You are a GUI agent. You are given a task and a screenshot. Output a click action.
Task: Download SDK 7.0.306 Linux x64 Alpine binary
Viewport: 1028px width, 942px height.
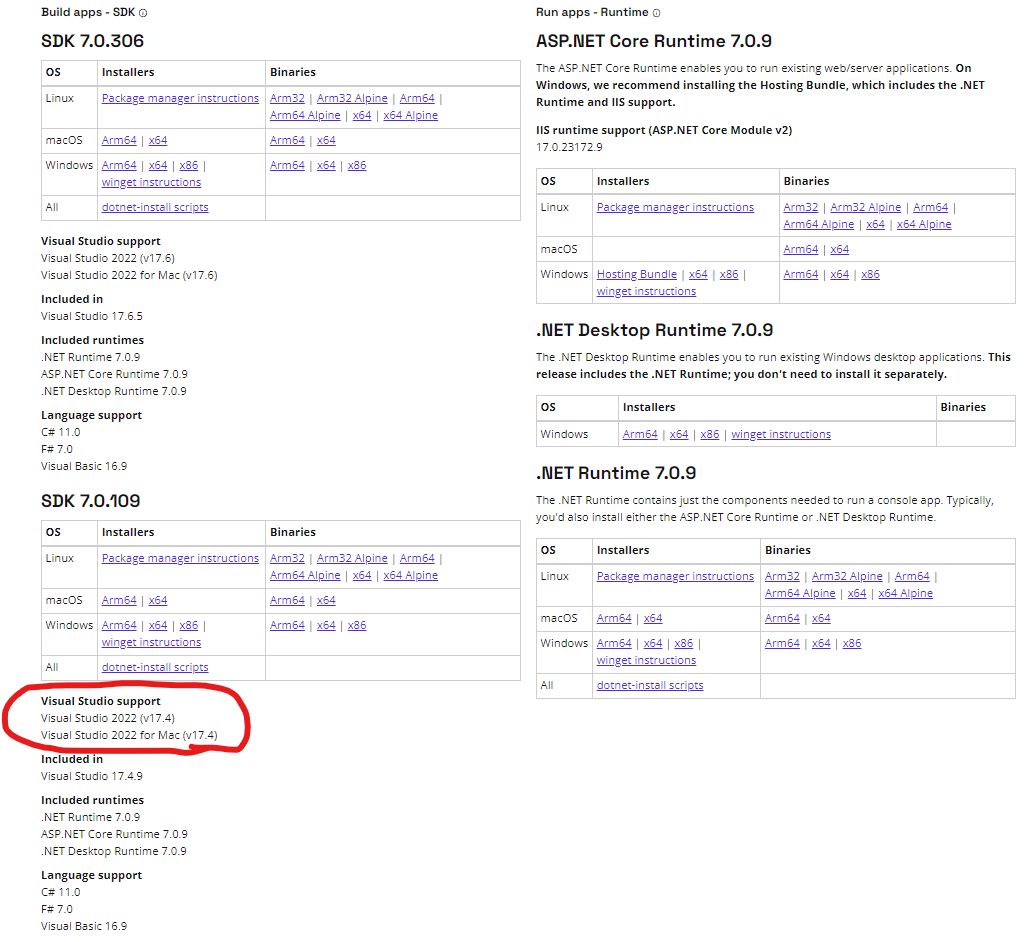coord(410,115)
